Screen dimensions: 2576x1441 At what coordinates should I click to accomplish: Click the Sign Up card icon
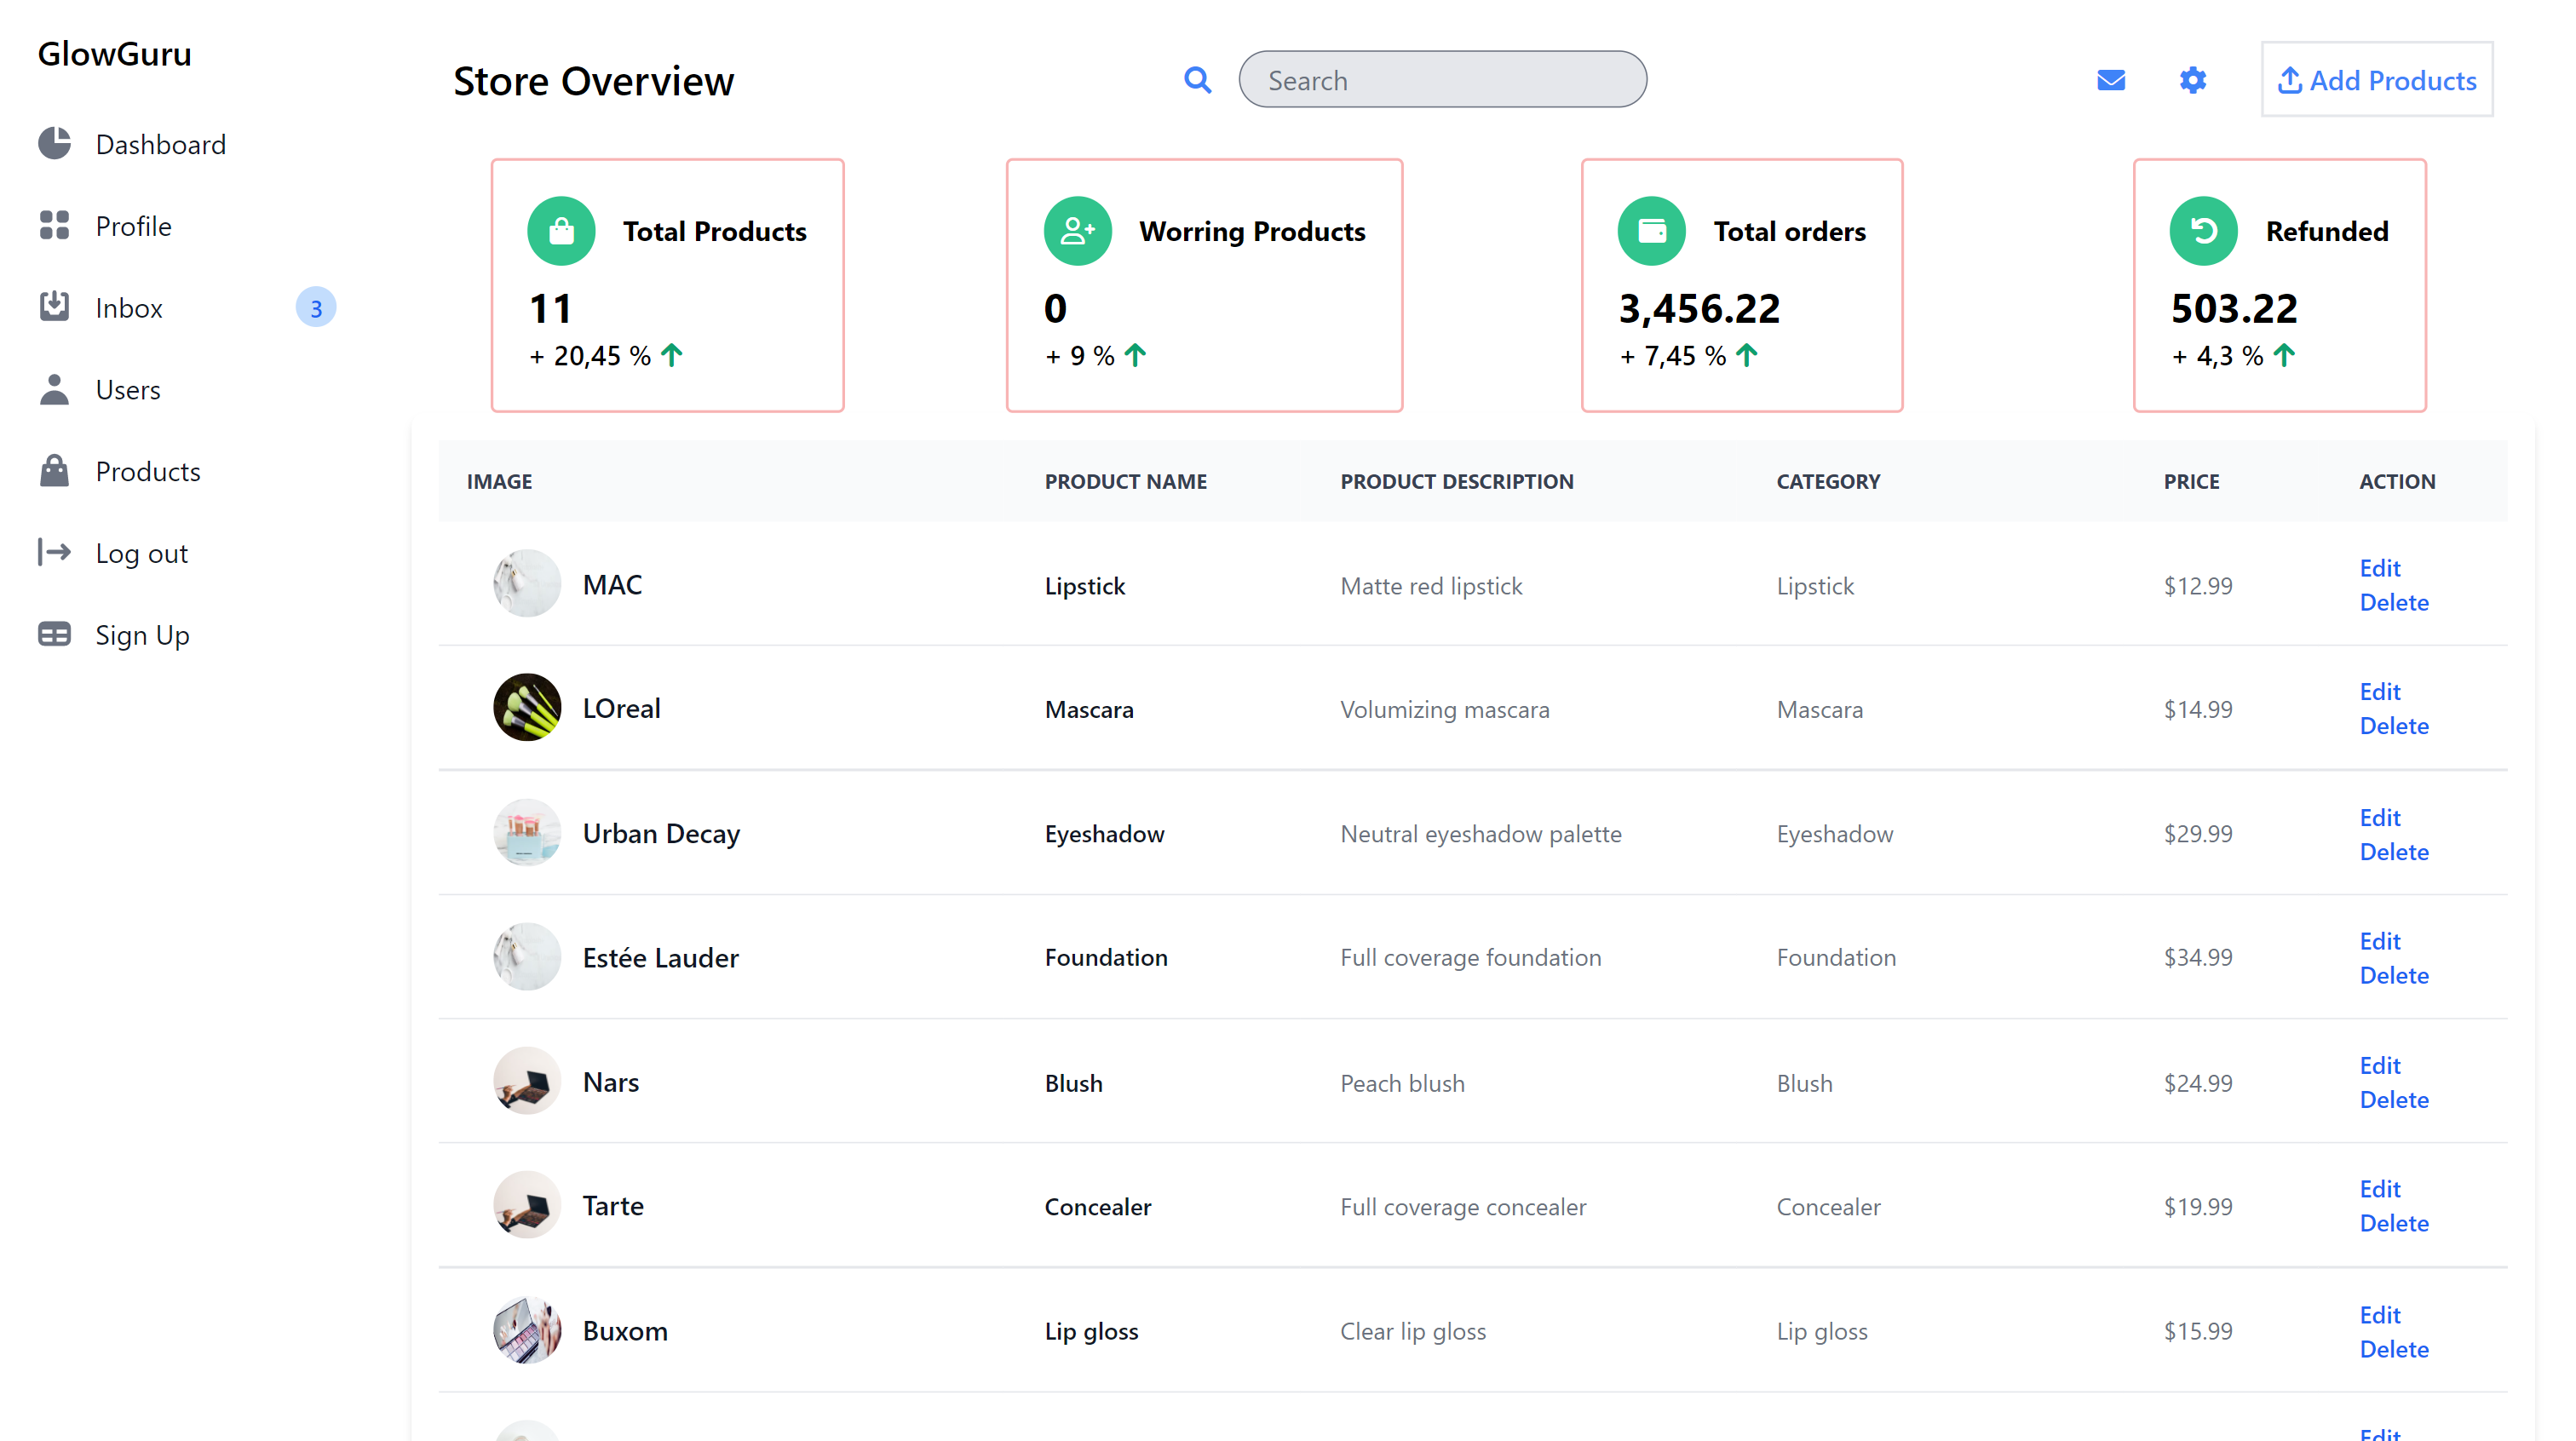point(55,634)
